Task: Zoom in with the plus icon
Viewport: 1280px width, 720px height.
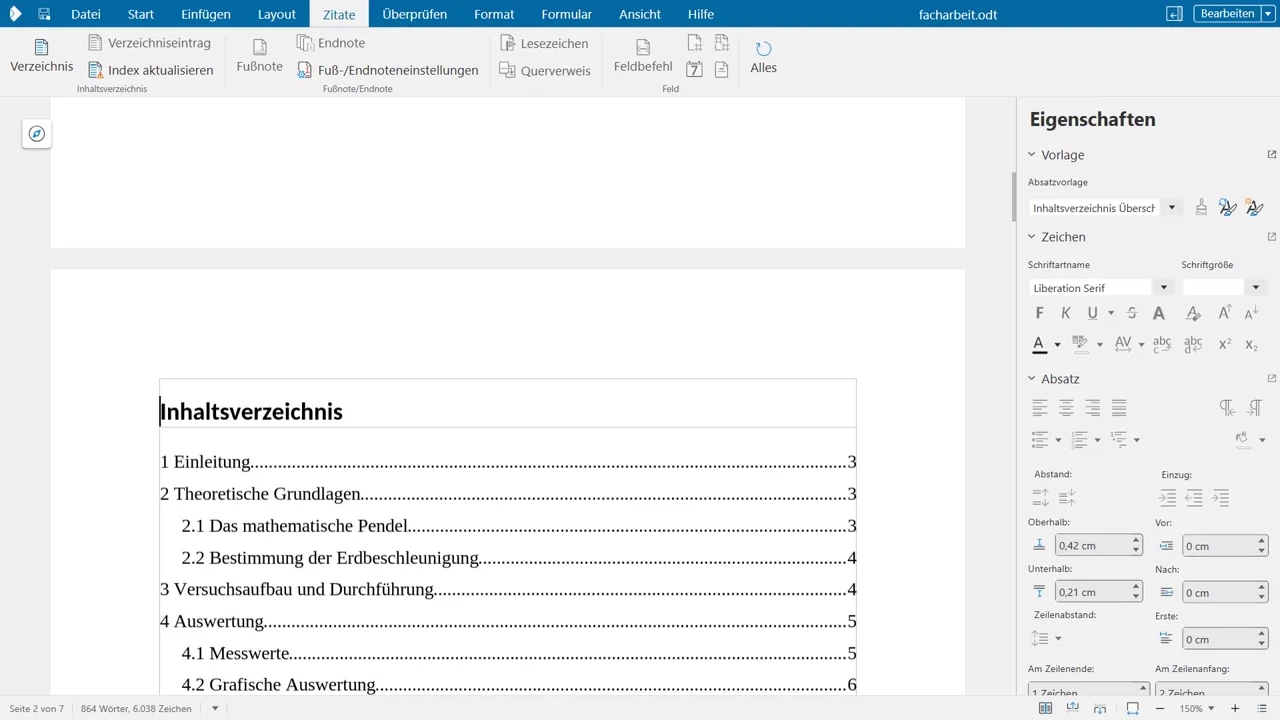Action: [x=1235, y=708]
